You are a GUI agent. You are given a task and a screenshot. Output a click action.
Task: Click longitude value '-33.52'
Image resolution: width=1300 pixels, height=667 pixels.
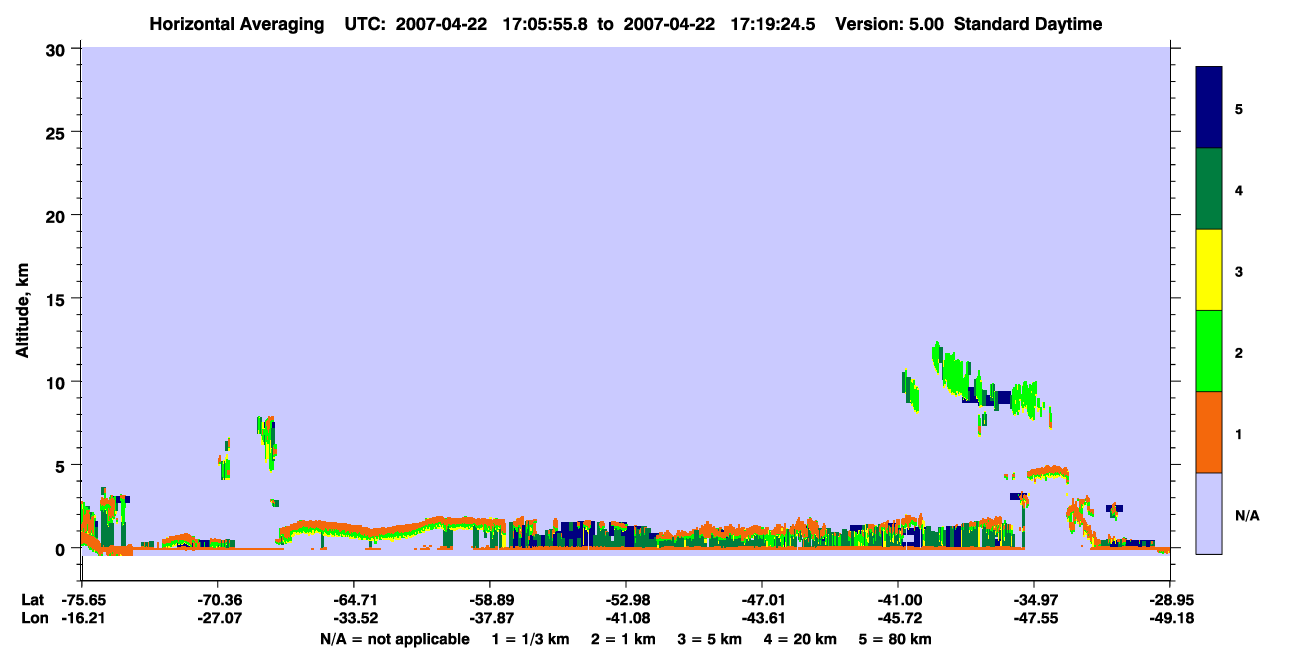(x=353, y=618)
